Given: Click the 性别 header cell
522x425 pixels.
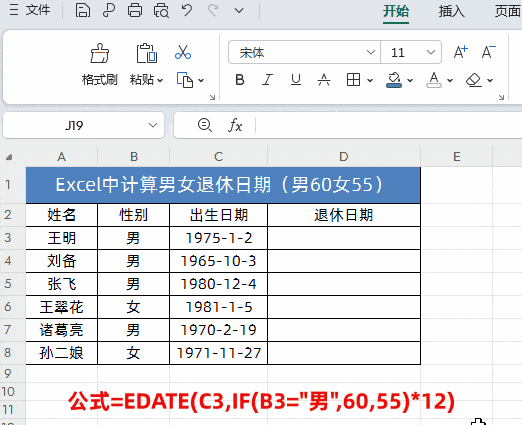Looking at the screenshot, I should 134,215.
